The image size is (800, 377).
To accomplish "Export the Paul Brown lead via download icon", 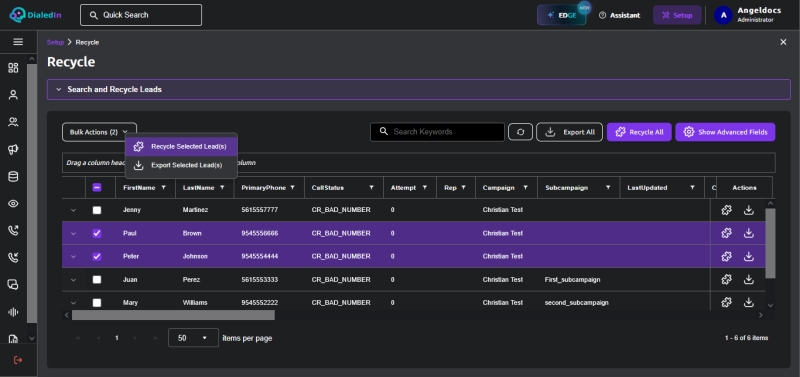I will click(748, 233).
